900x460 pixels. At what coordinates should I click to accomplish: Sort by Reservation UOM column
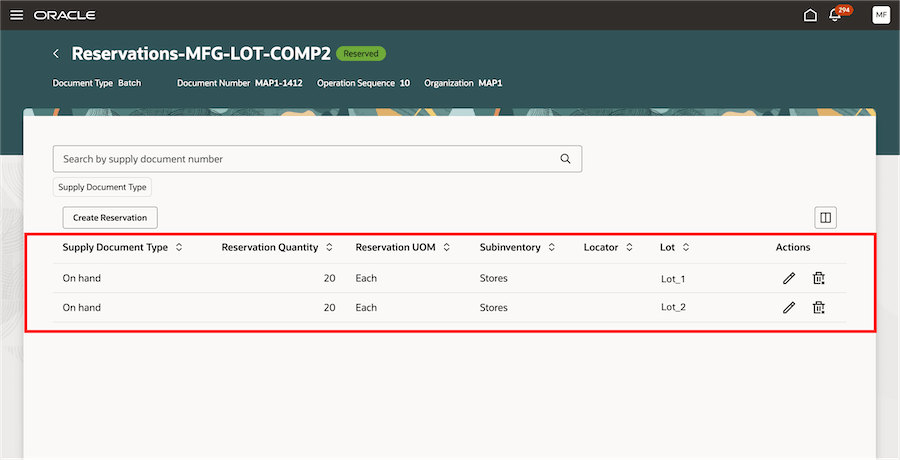point(447,247)
